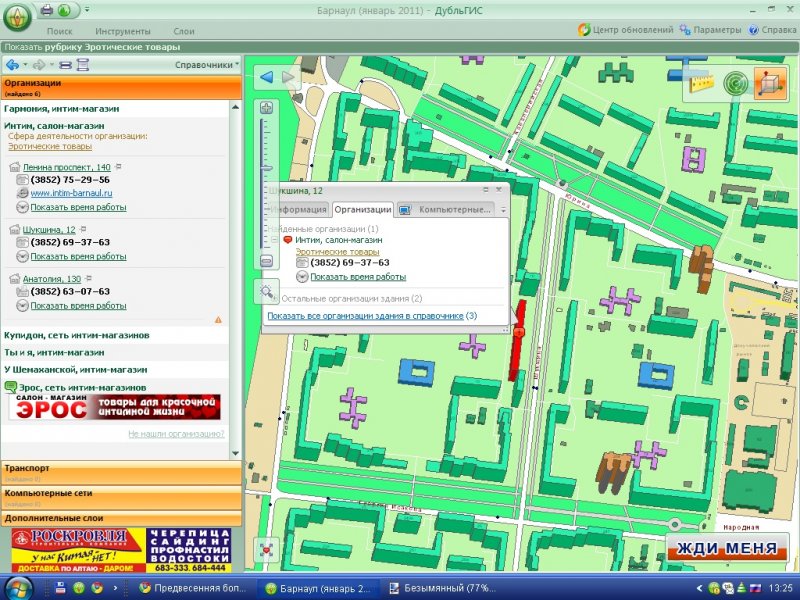Open the Поиск ribbon tab

60,31
